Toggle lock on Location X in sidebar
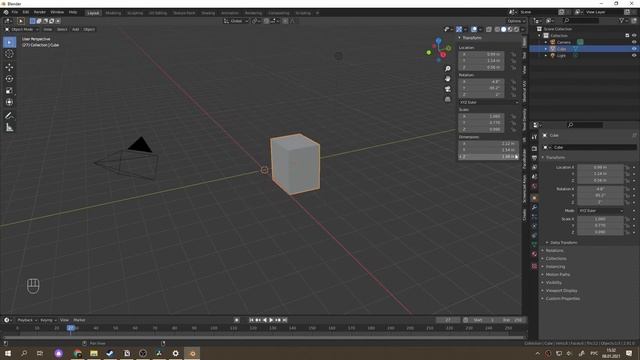640x360 pixels. [513, 54]
